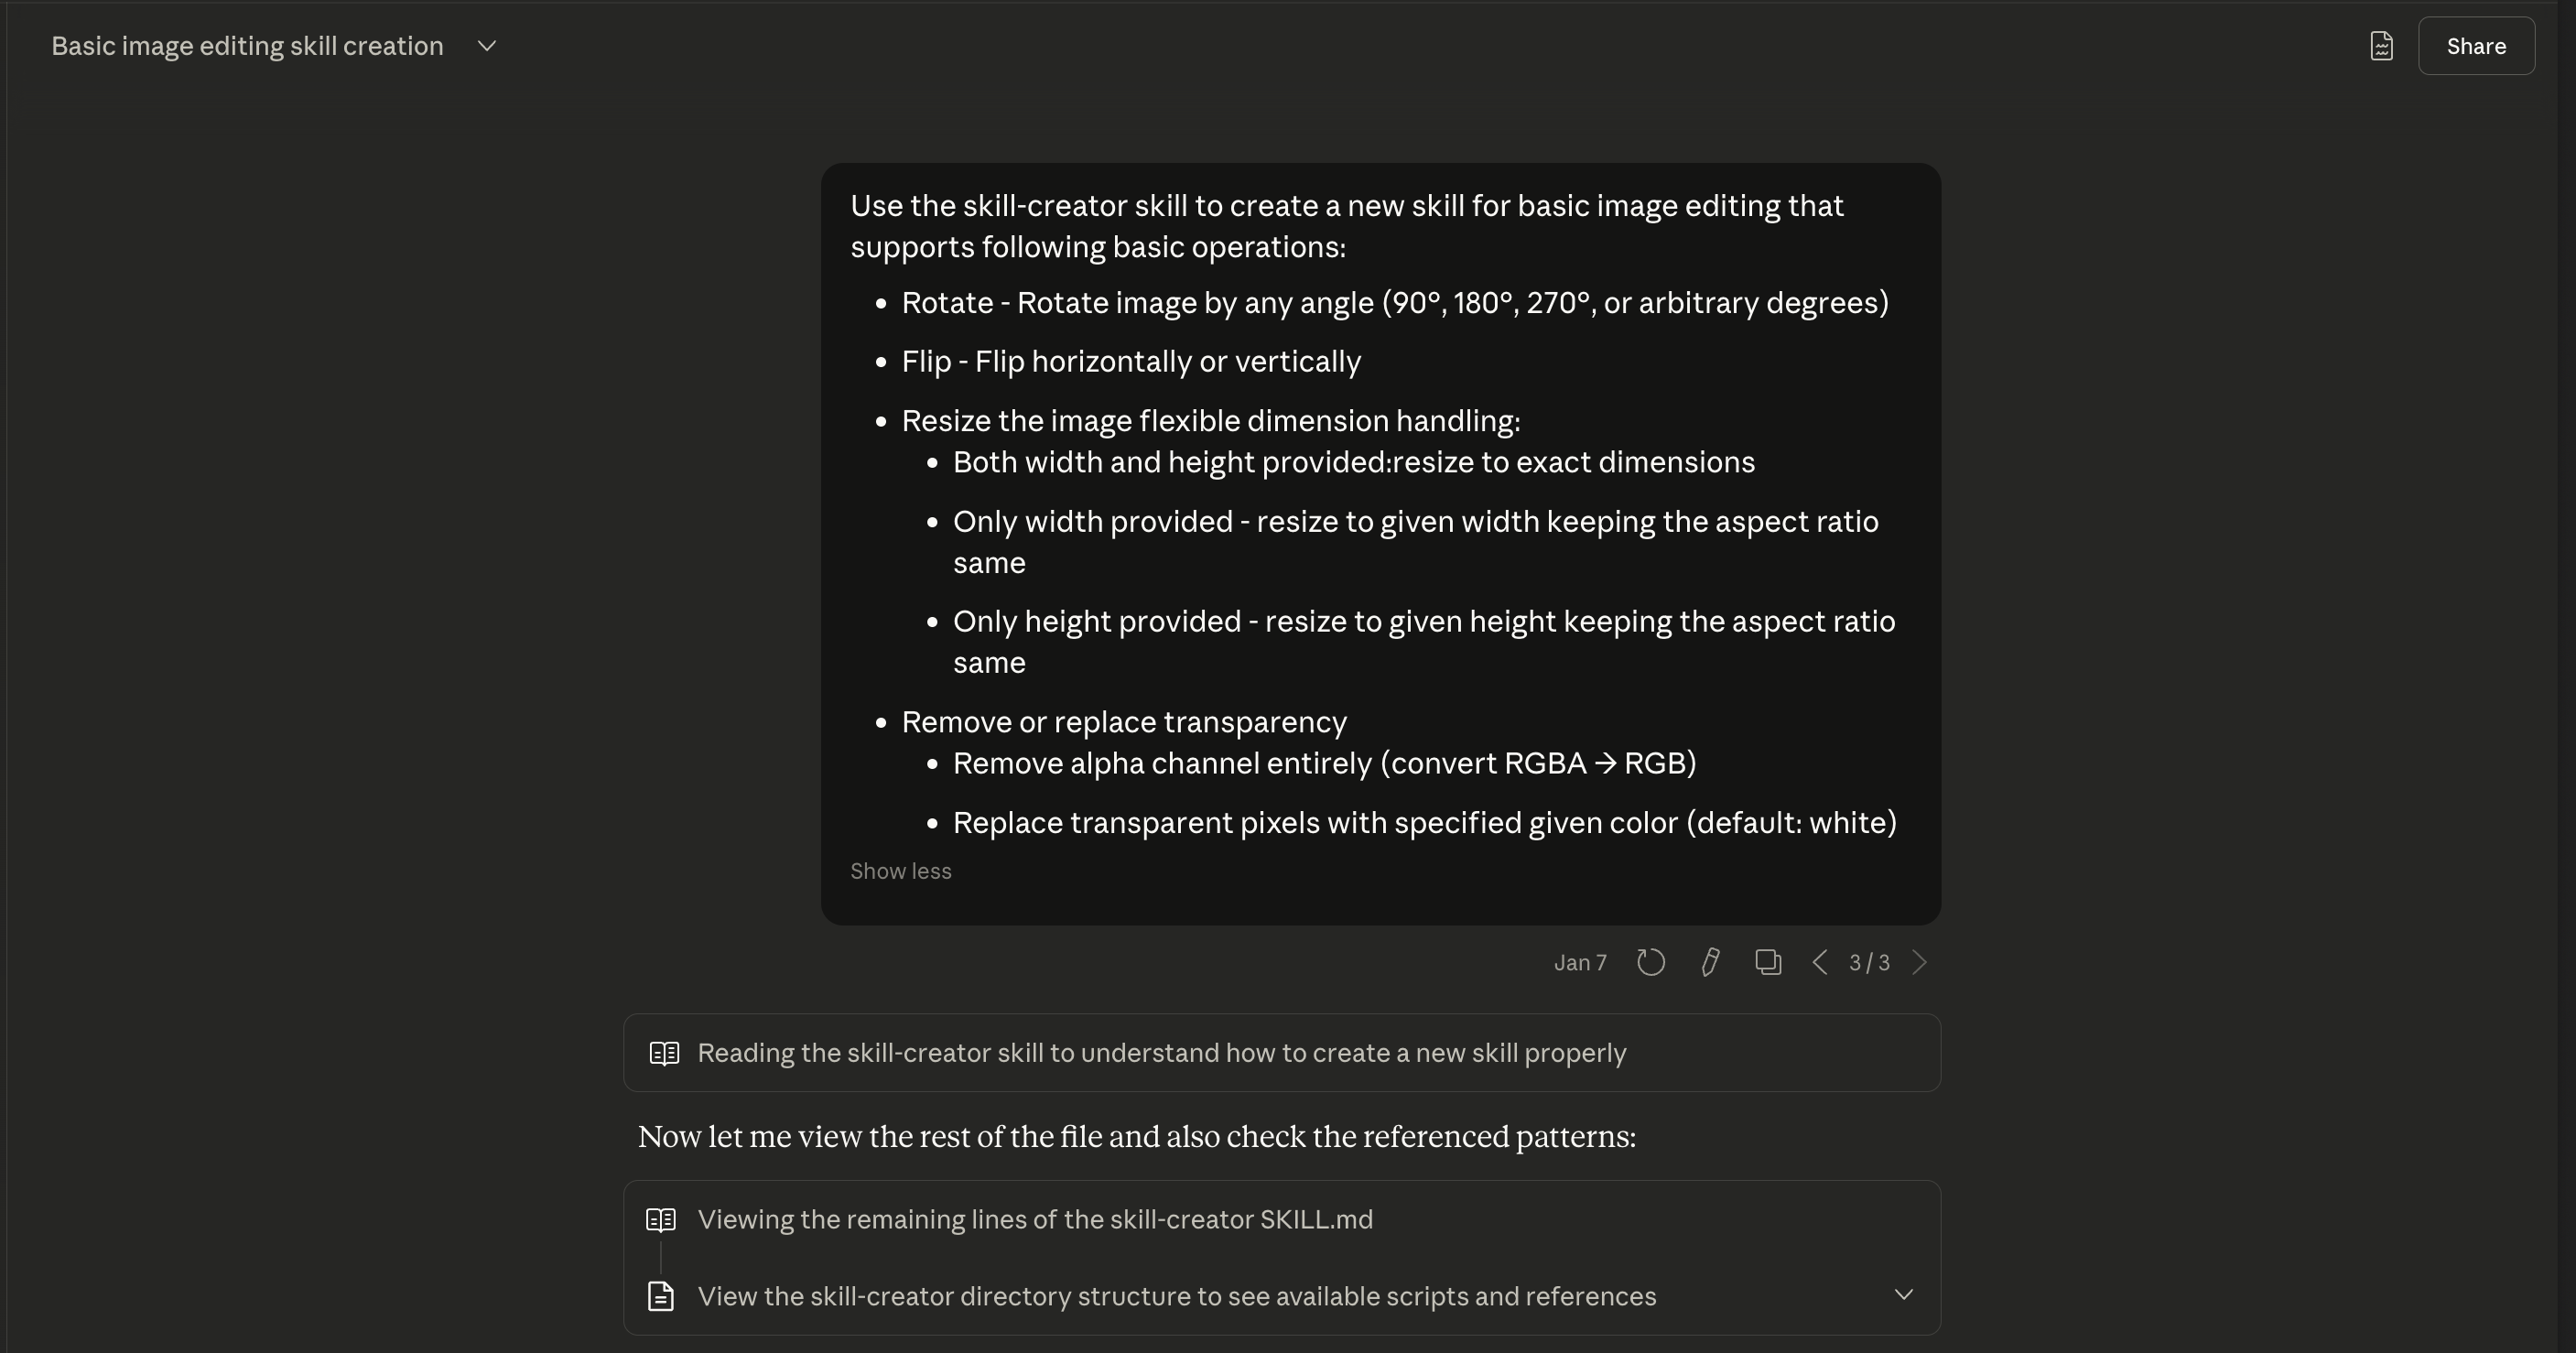Collapse the message with "Show less"
Viewport: 2576px width, 1353px height.
pyautogui.click(x=900, y=871)
